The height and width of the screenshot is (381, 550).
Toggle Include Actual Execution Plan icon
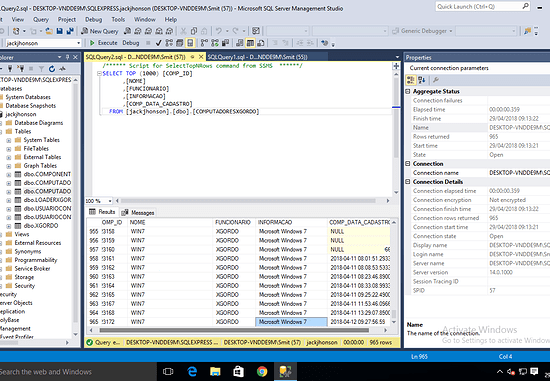click(204, 43)
